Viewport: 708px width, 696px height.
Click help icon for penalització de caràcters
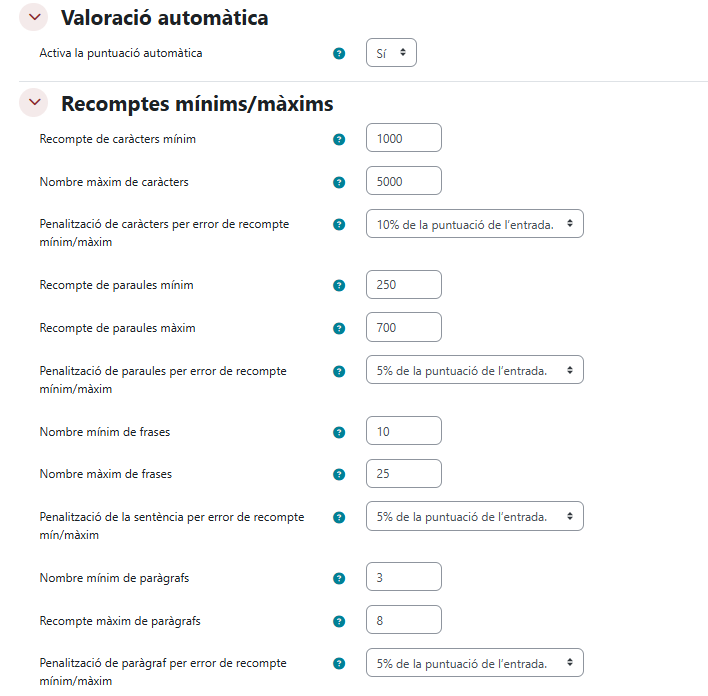[339, 224]
